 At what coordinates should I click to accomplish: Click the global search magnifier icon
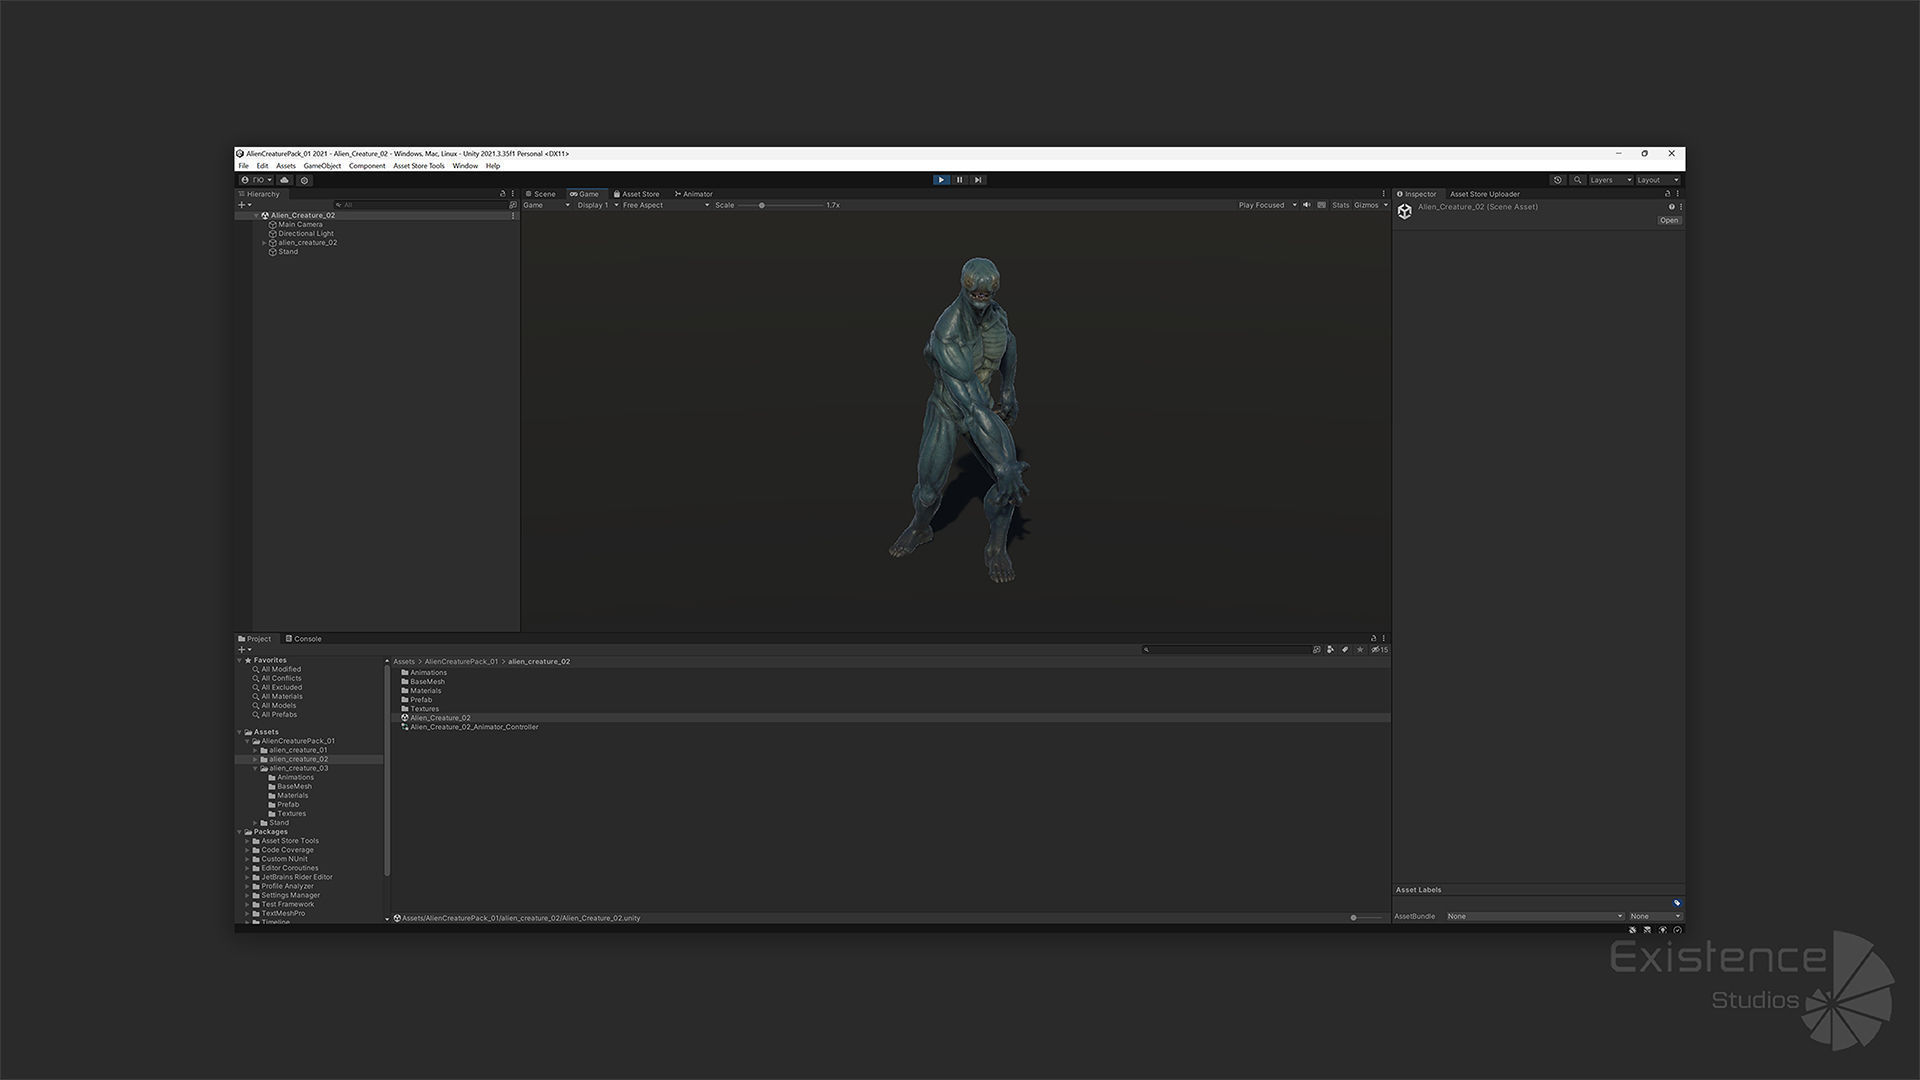click(x=1577, y=180)
